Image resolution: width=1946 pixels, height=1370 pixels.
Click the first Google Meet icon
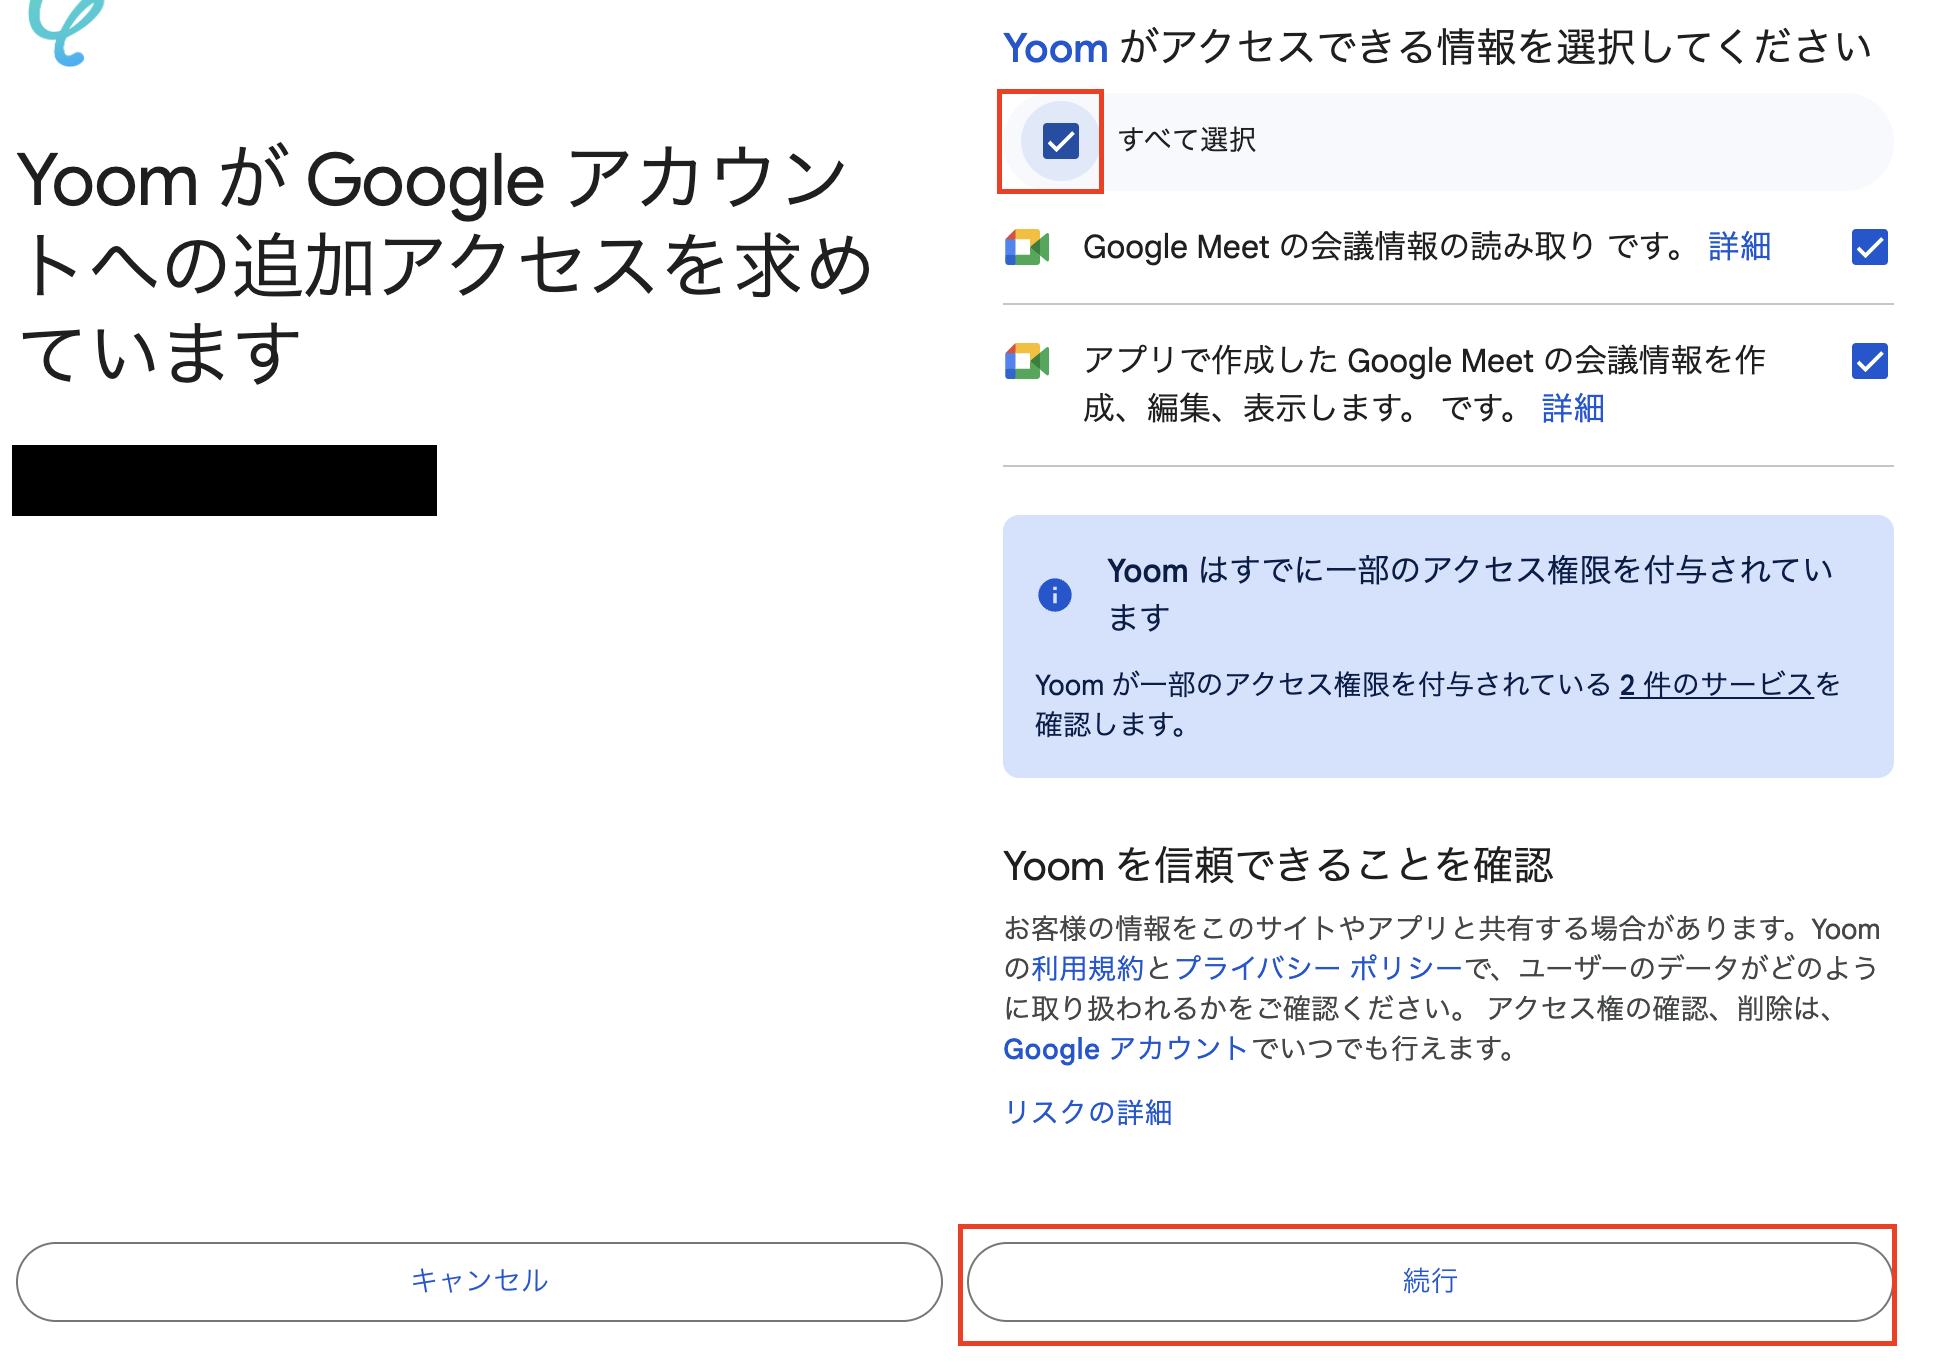[1027, 247]
